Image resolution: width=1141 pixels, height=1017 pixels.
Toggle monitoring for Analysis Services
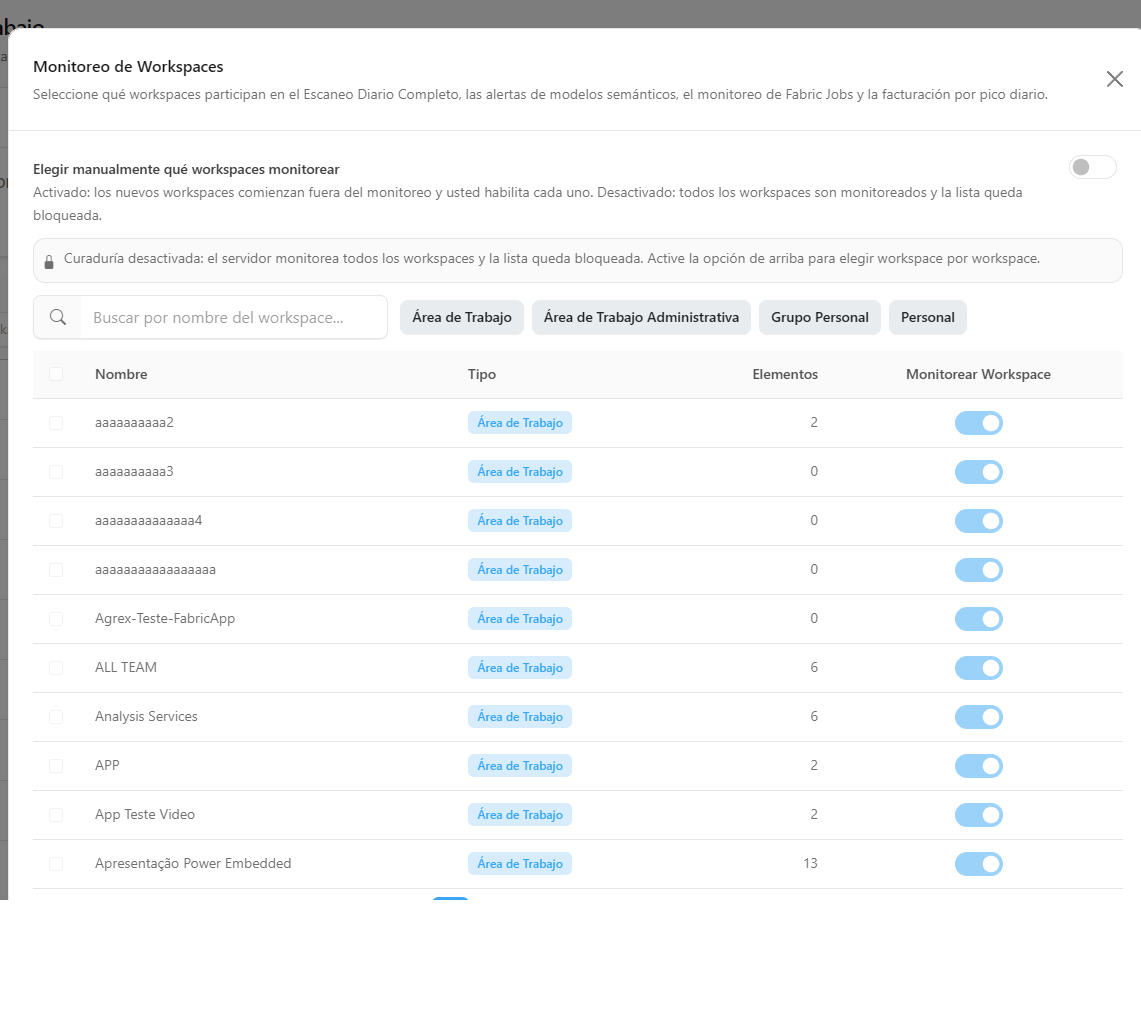(979, 717)
